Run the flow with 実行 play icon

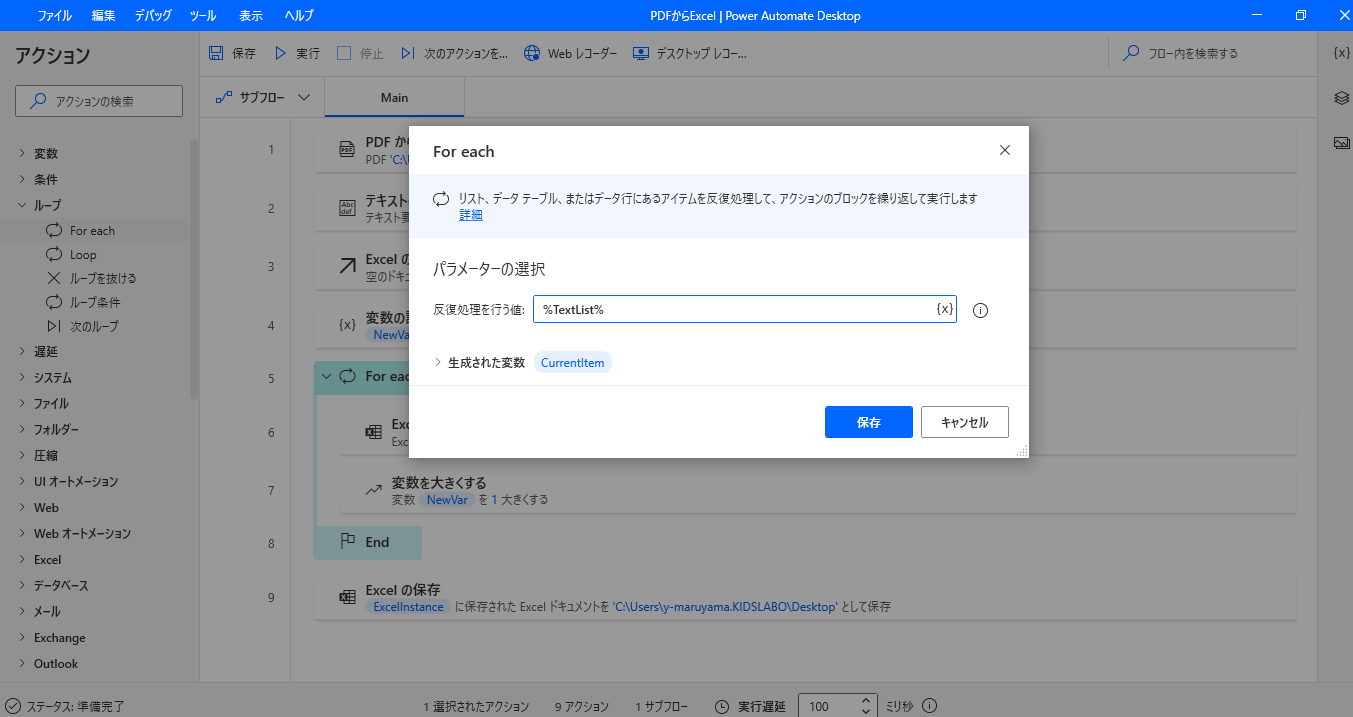click(x=281, y=53)
